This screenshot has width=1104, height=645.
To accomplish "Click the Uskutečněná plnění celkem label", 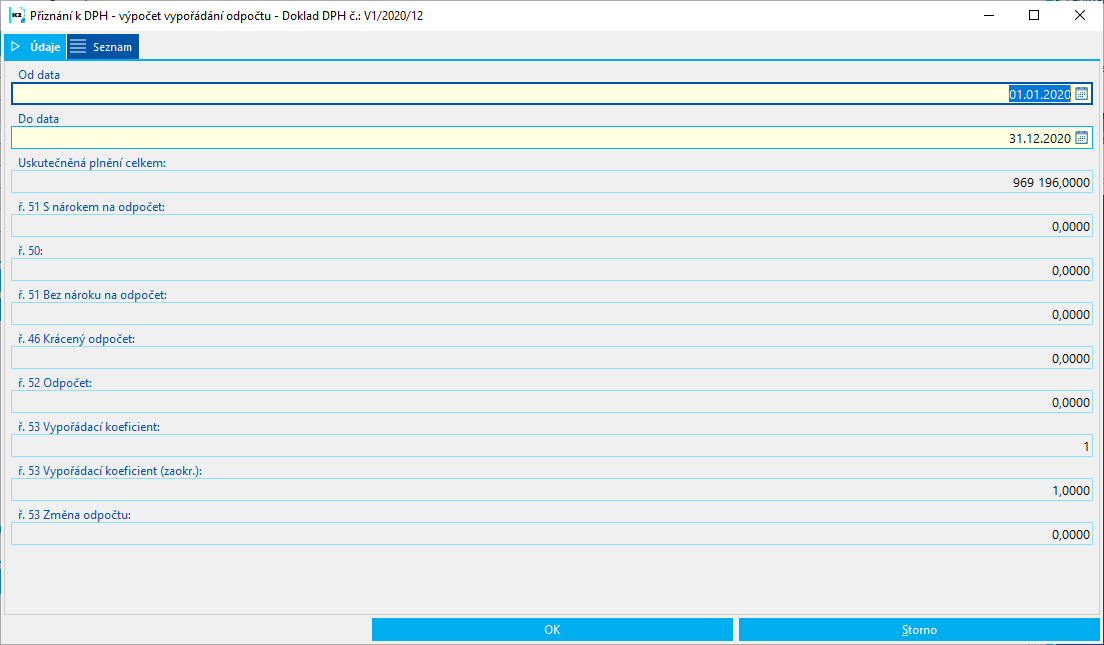I will pos(92,163).
